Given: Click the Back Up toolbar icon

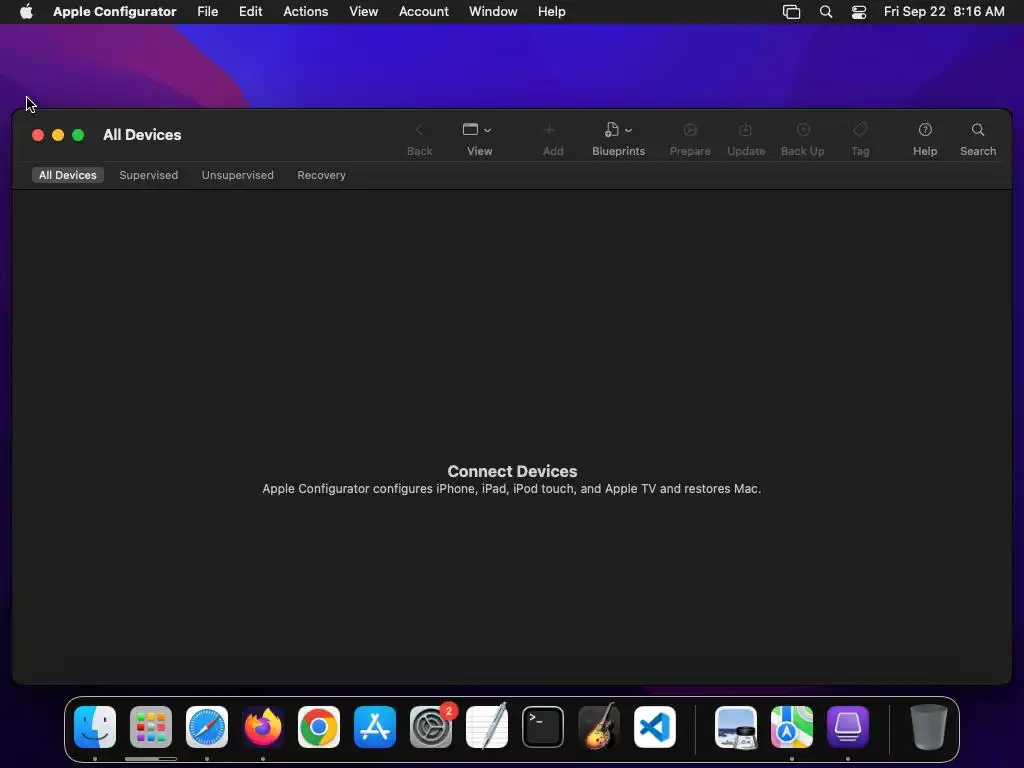Looking at the screenshot, I should (x=803, y=130).
